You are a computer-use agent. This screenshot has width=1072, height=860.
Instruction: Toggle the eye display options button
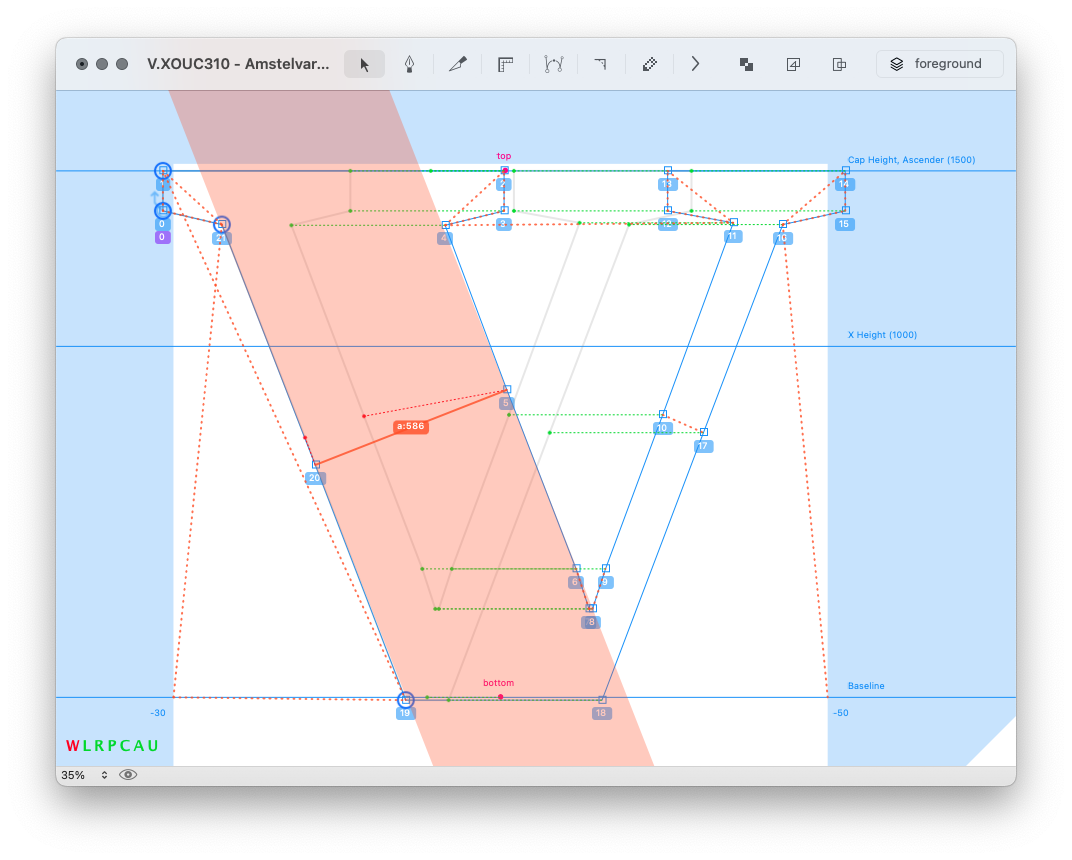tap(128, 775)
